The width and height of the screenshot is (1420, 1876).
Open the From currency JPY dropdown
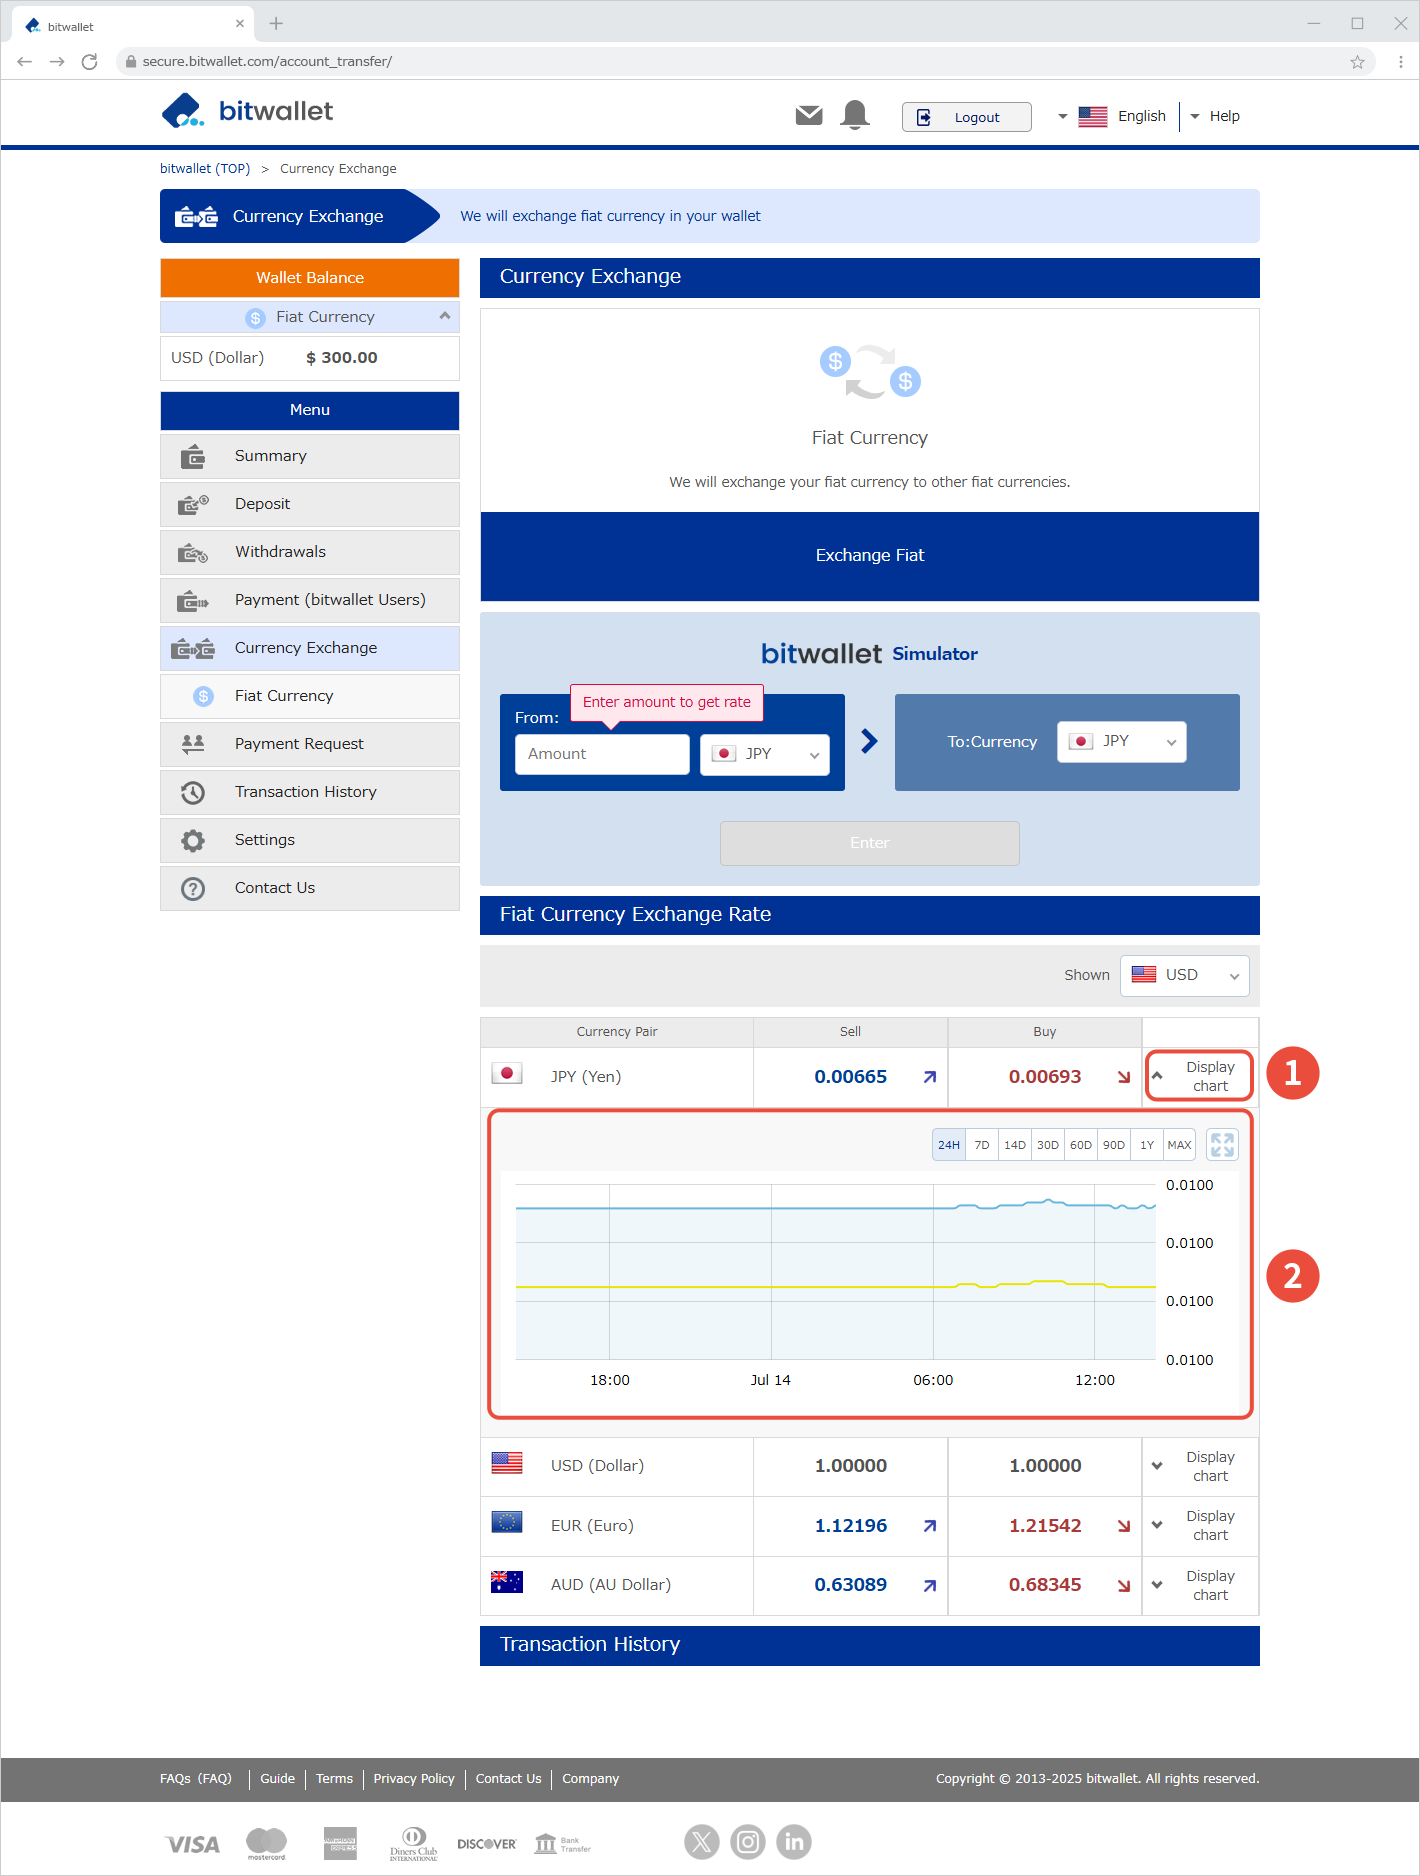pyautogui.click(x=765, y=754)
